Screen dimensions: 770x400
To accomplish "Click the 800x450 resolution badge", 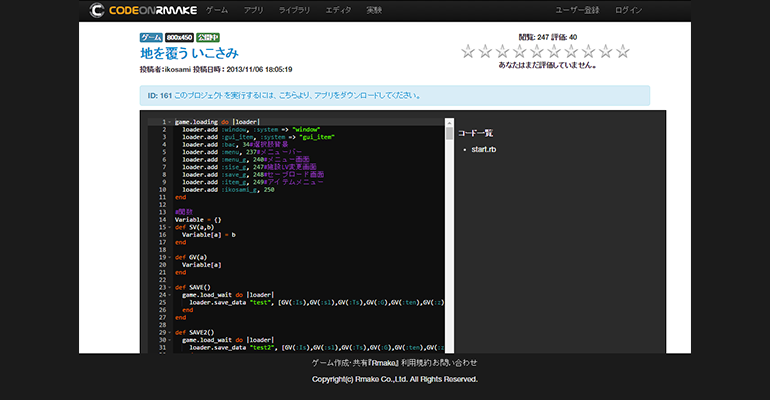I will (178, 37).
